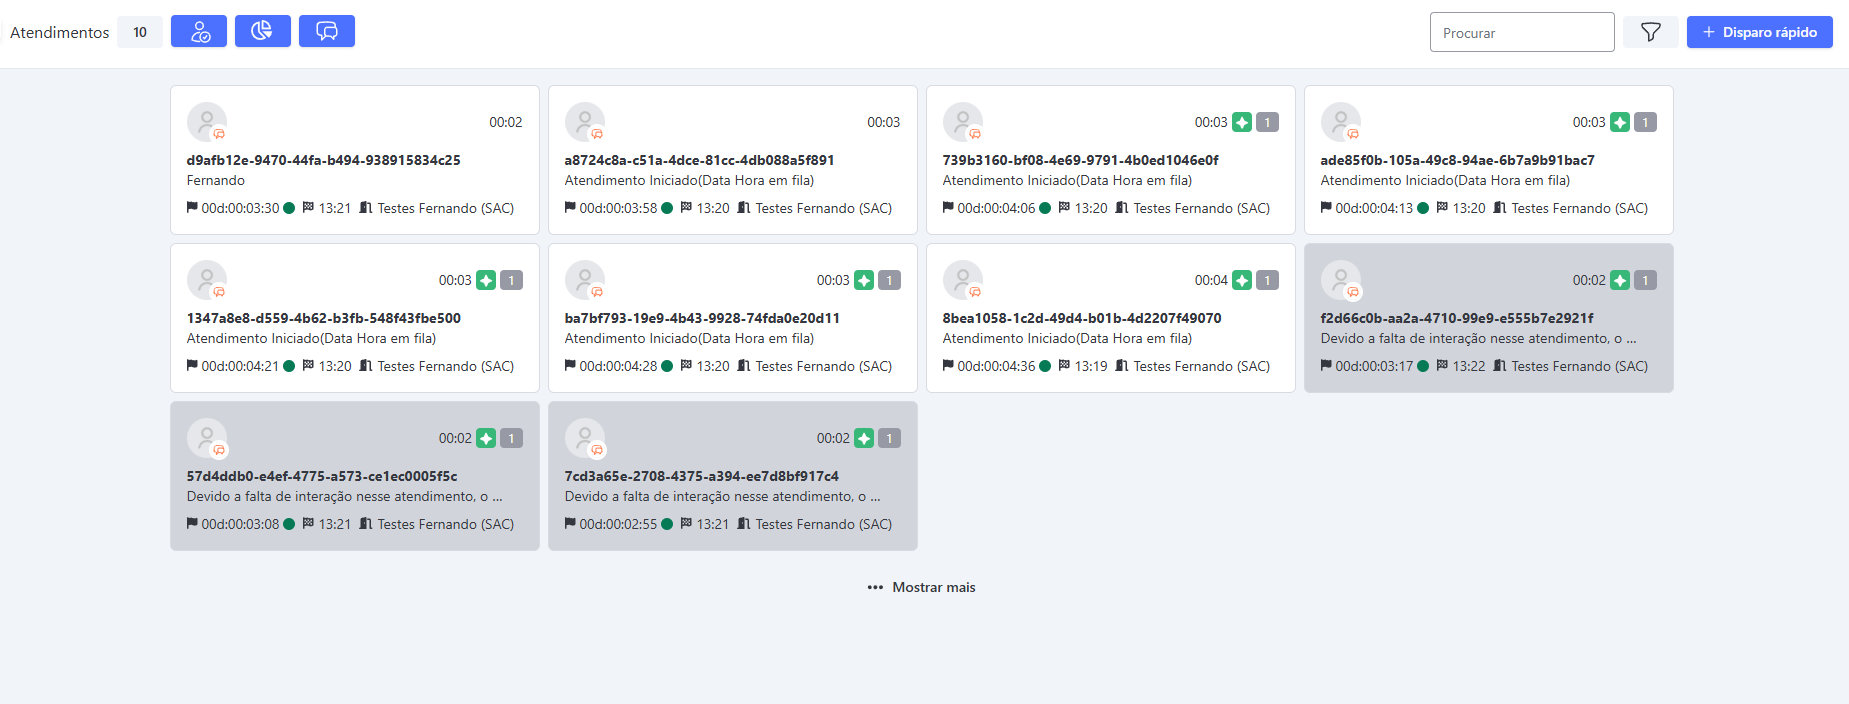This screenshot has height=704, width=1849.
Task: Click green sparkle badge on card 739b3160
Action: click(1241, 122)
